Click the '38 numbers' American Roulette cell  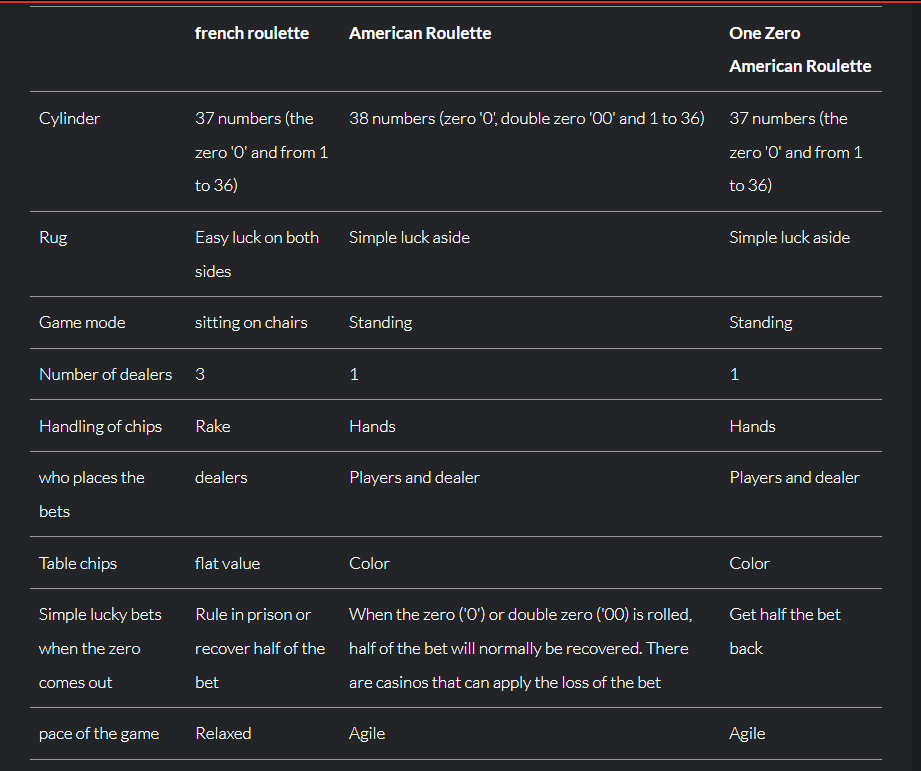[x=527, y=119]
